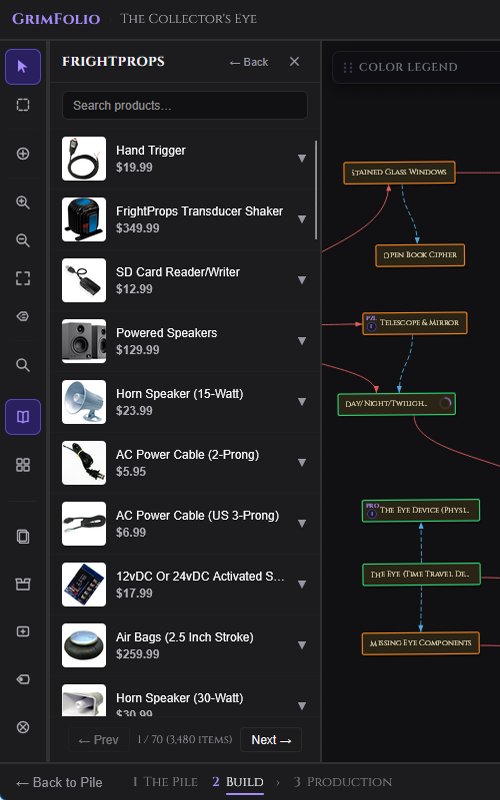
Task: Activate the marquee selection tool
Action: click(x=23, y=105)
